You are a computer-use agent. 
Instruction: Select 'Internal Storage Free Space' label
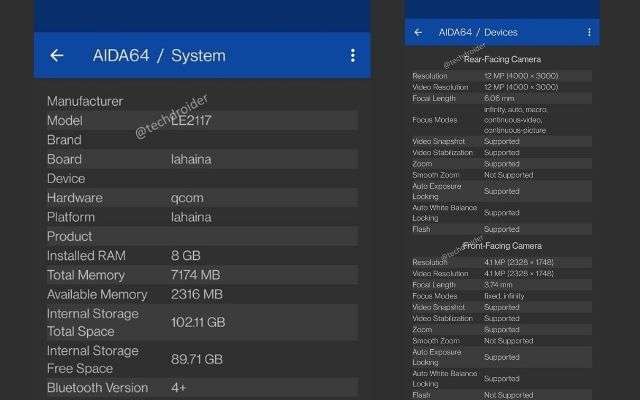pyautogui.click(x=93, y=360)
